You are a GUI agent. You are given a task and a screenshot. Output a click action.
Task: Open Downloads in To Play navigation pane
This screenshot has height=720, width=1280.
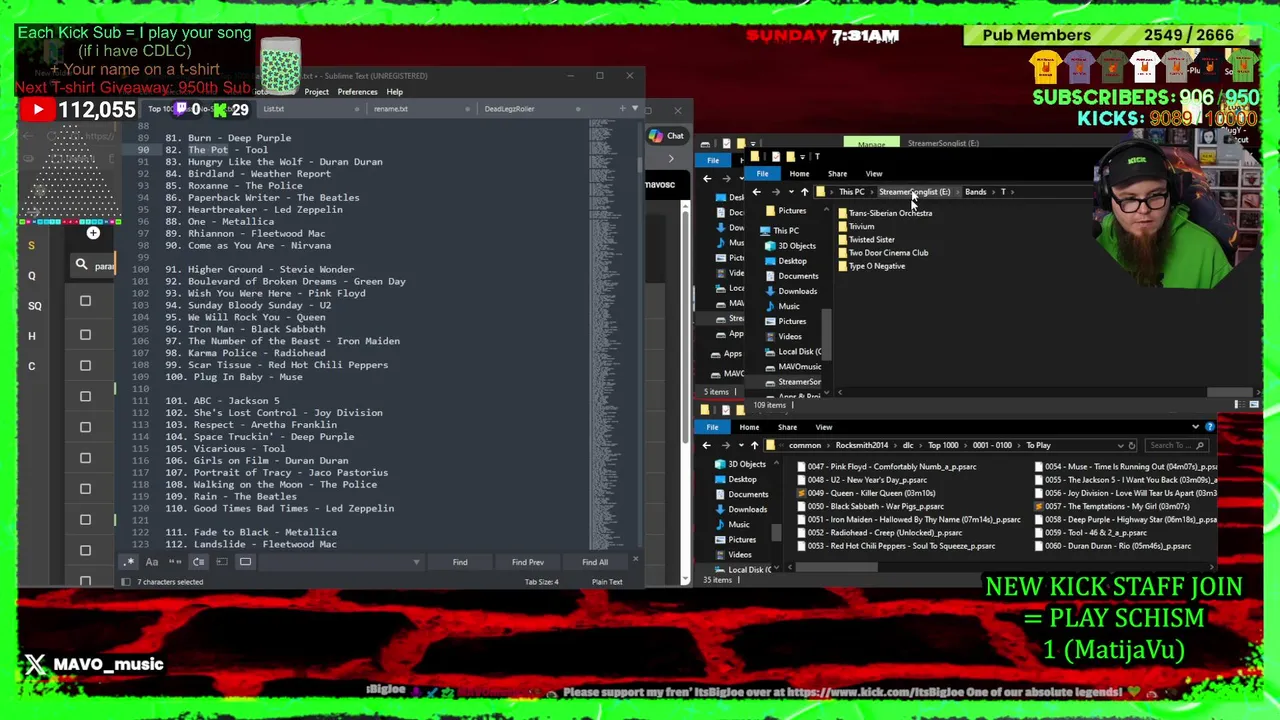(x=739, y=509)
